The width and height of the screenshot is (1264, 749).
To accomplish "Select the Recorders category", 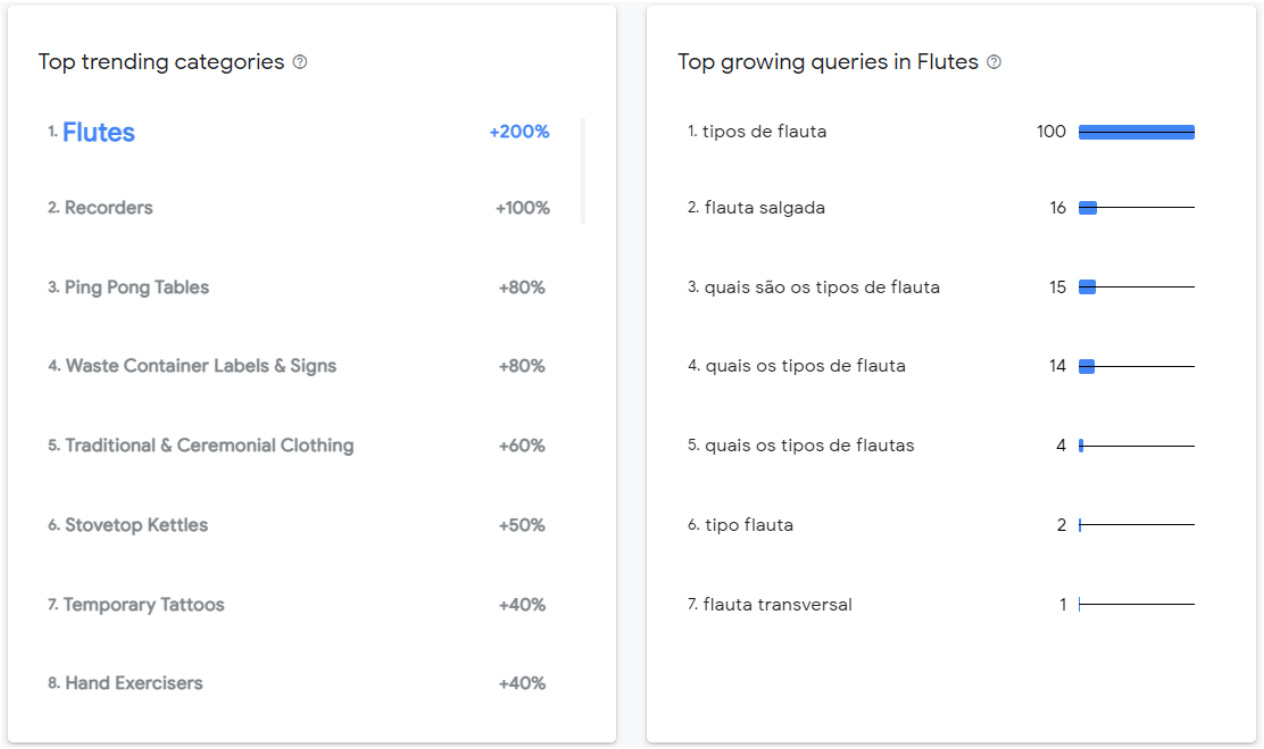I will 108,208.
